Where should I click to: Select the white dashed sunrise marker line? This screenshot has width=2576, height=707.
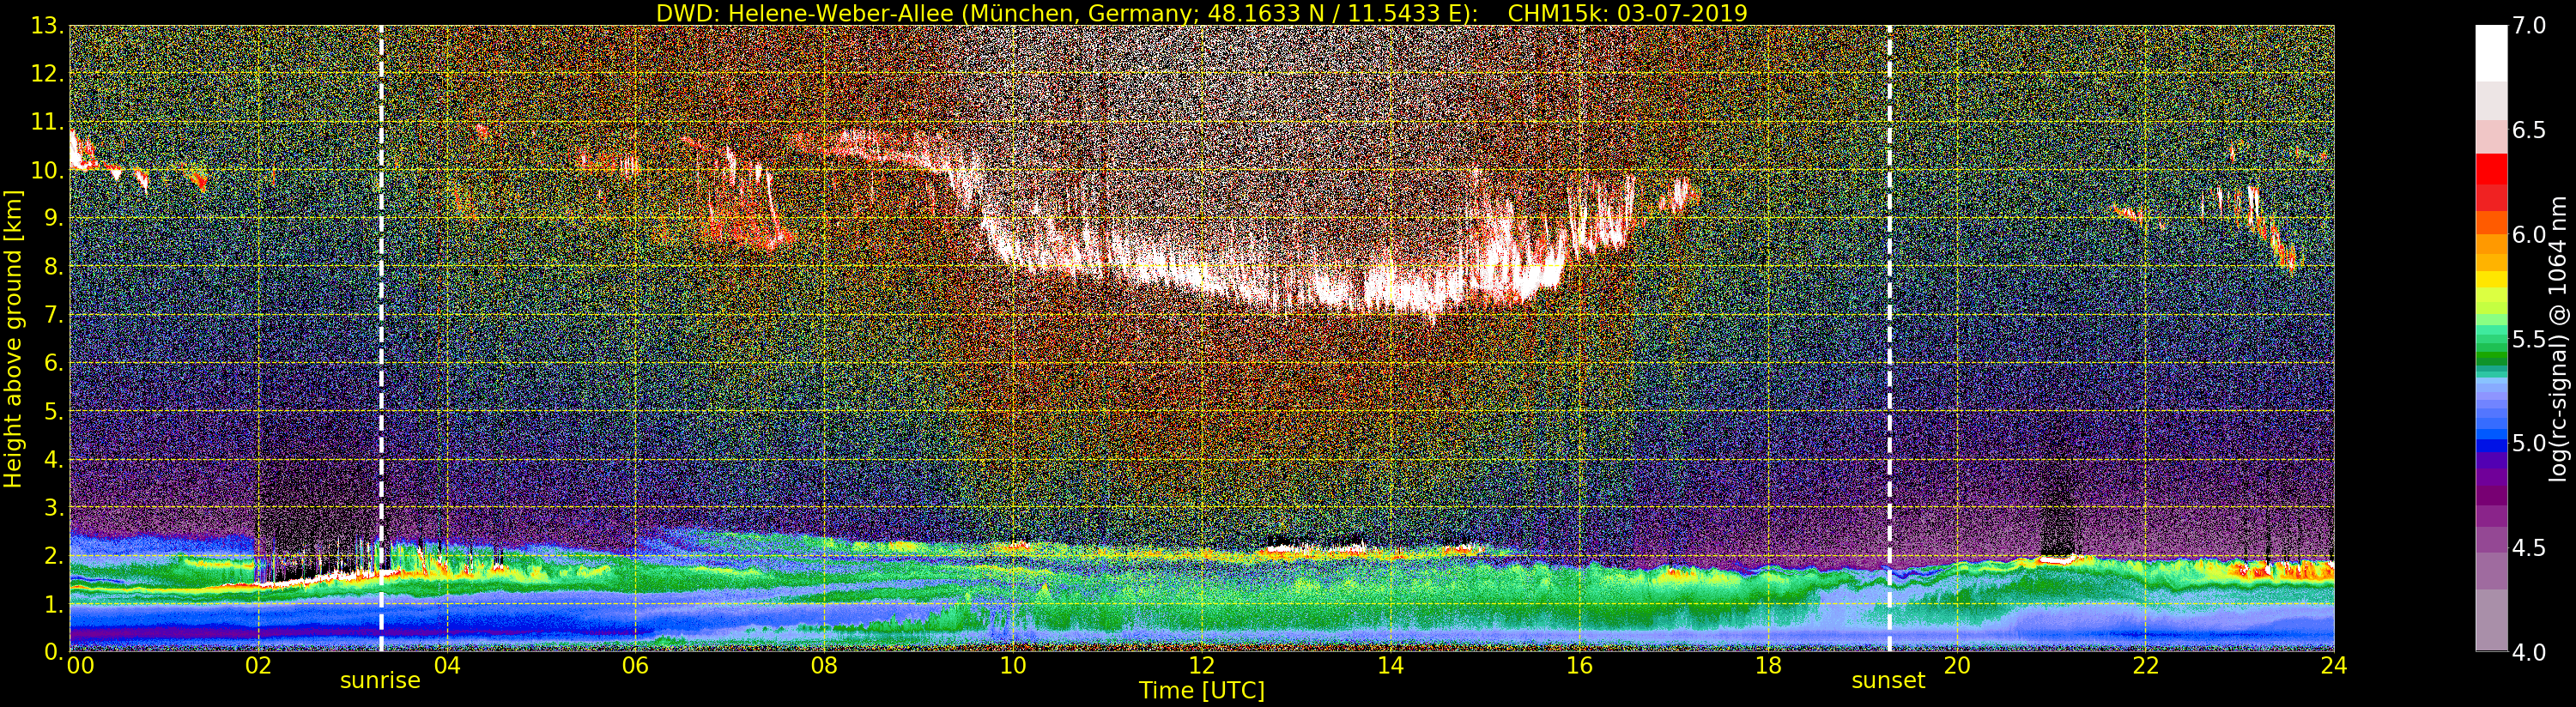(x=381, y=339)
